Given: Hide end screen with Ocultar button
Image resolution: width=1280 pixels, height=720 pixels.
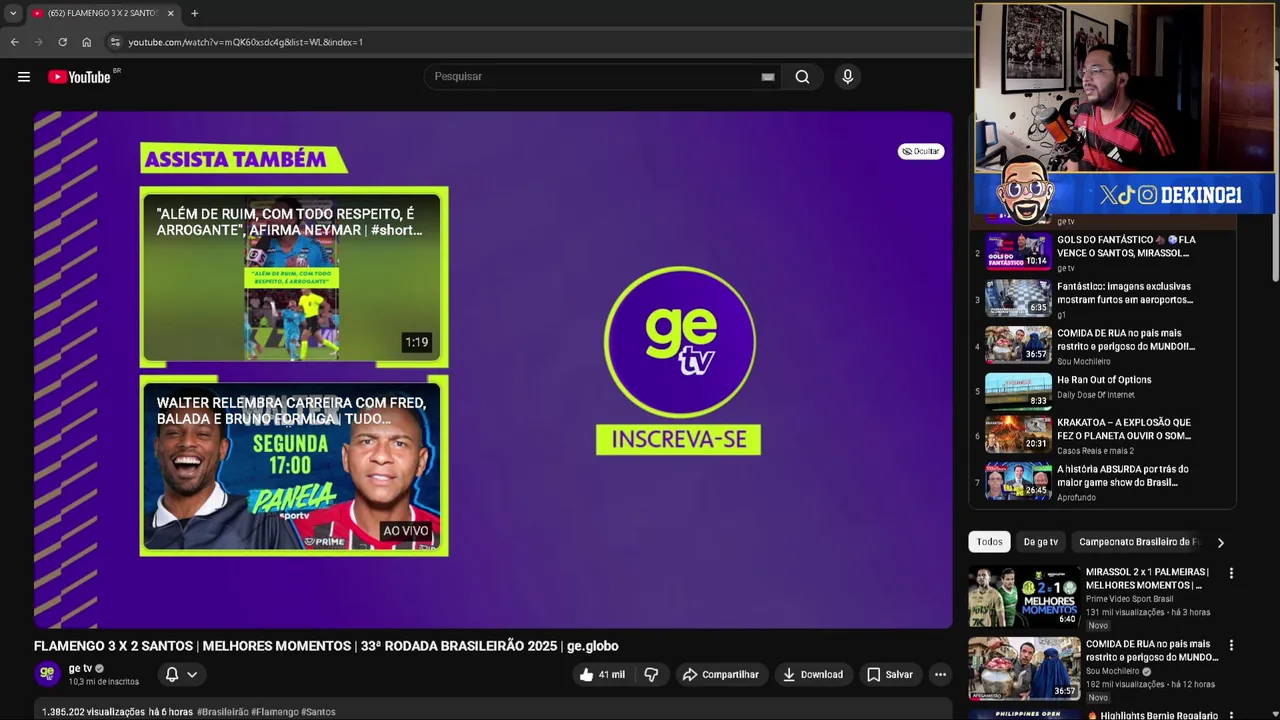Looking at the screenshot, I should 920,151.
